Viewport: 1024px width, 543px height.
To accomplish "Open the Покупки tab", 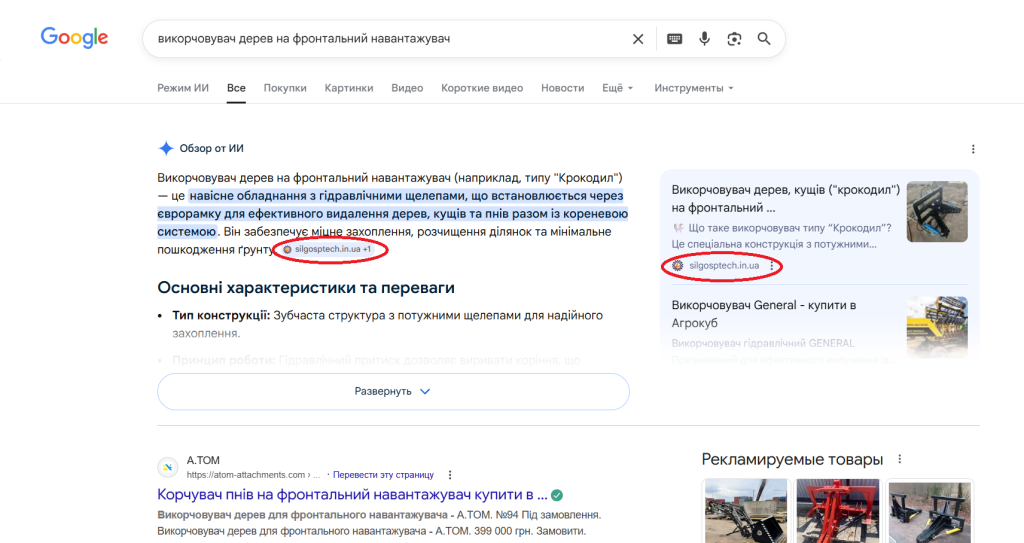I will [285, 88].
